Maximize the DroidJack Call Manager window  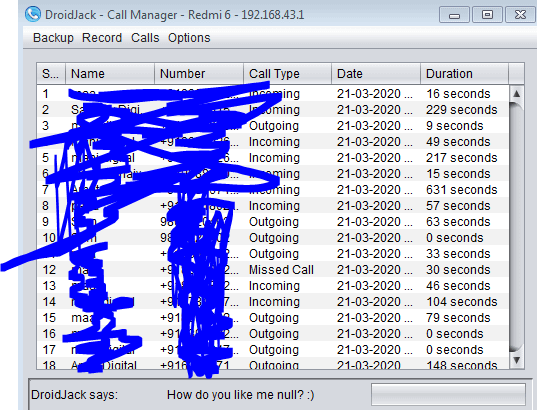point(487,15)
